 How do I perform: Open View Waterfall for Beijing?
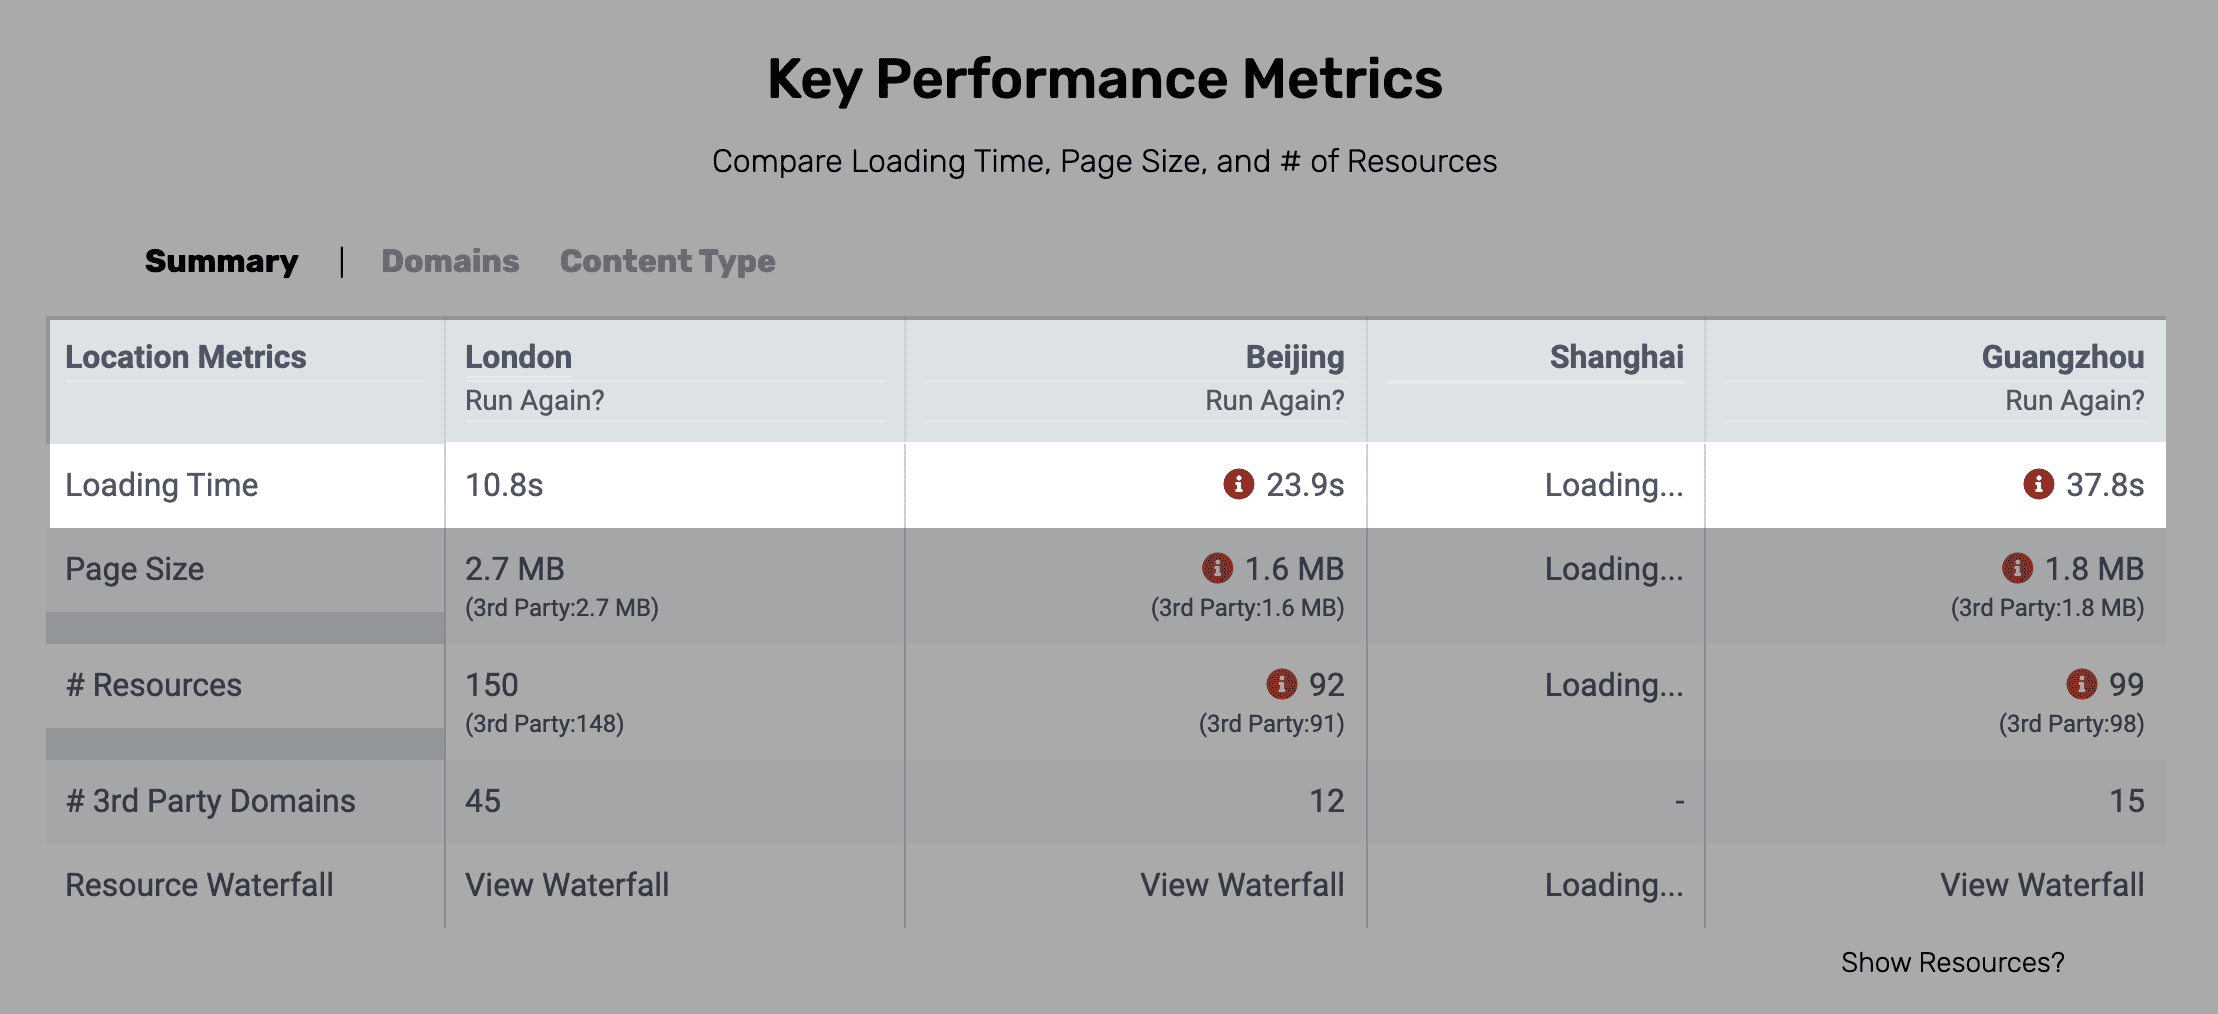[x=1242, y=885]
